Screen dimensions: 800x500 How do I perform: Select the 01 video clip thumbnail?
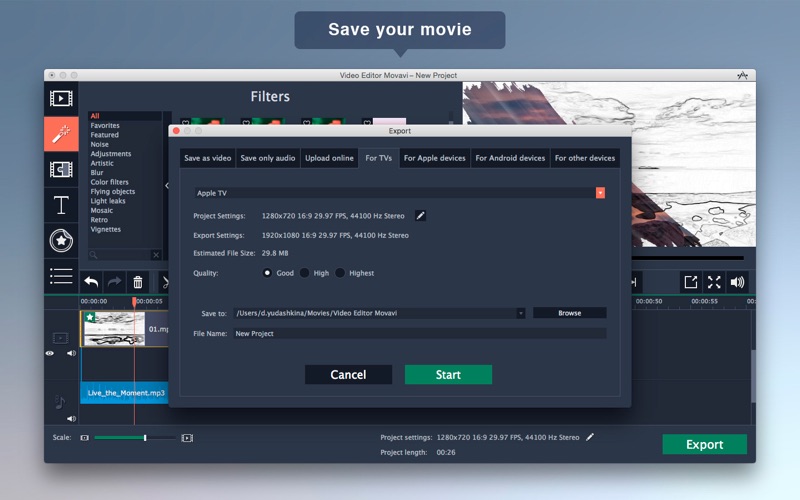tap(114, 329)
